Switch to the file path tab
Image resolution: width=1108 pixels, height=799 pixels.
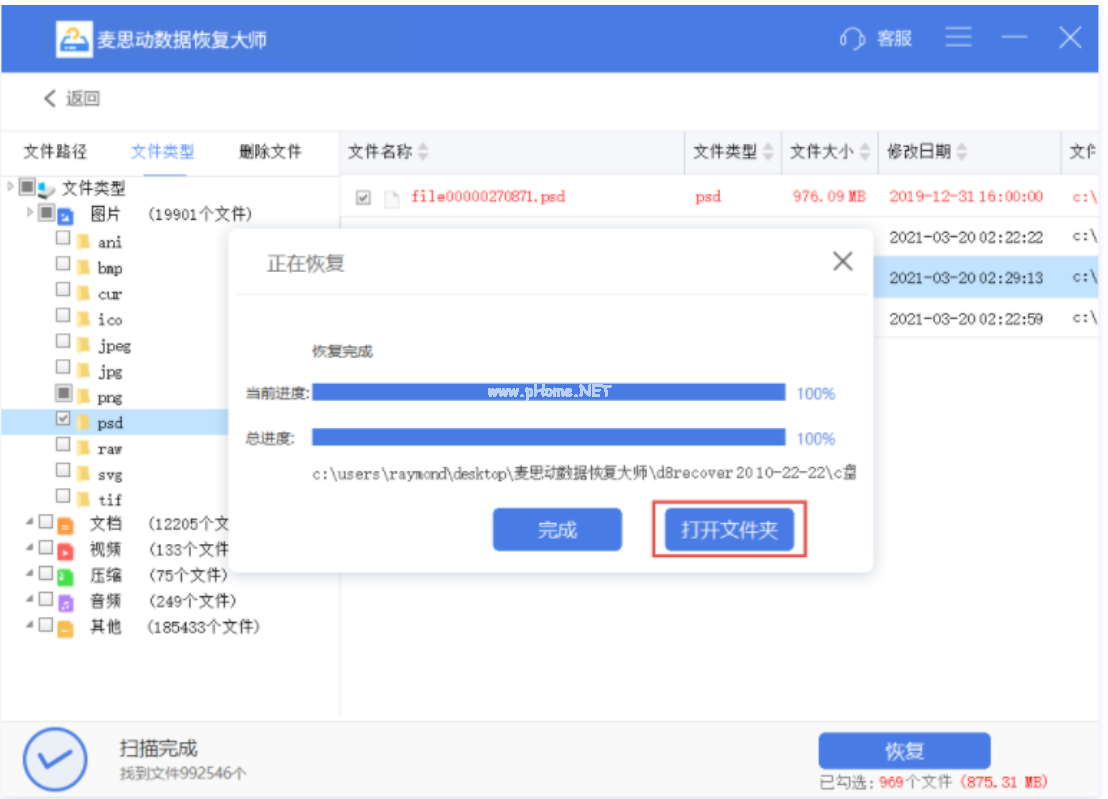tap(55, 152)
